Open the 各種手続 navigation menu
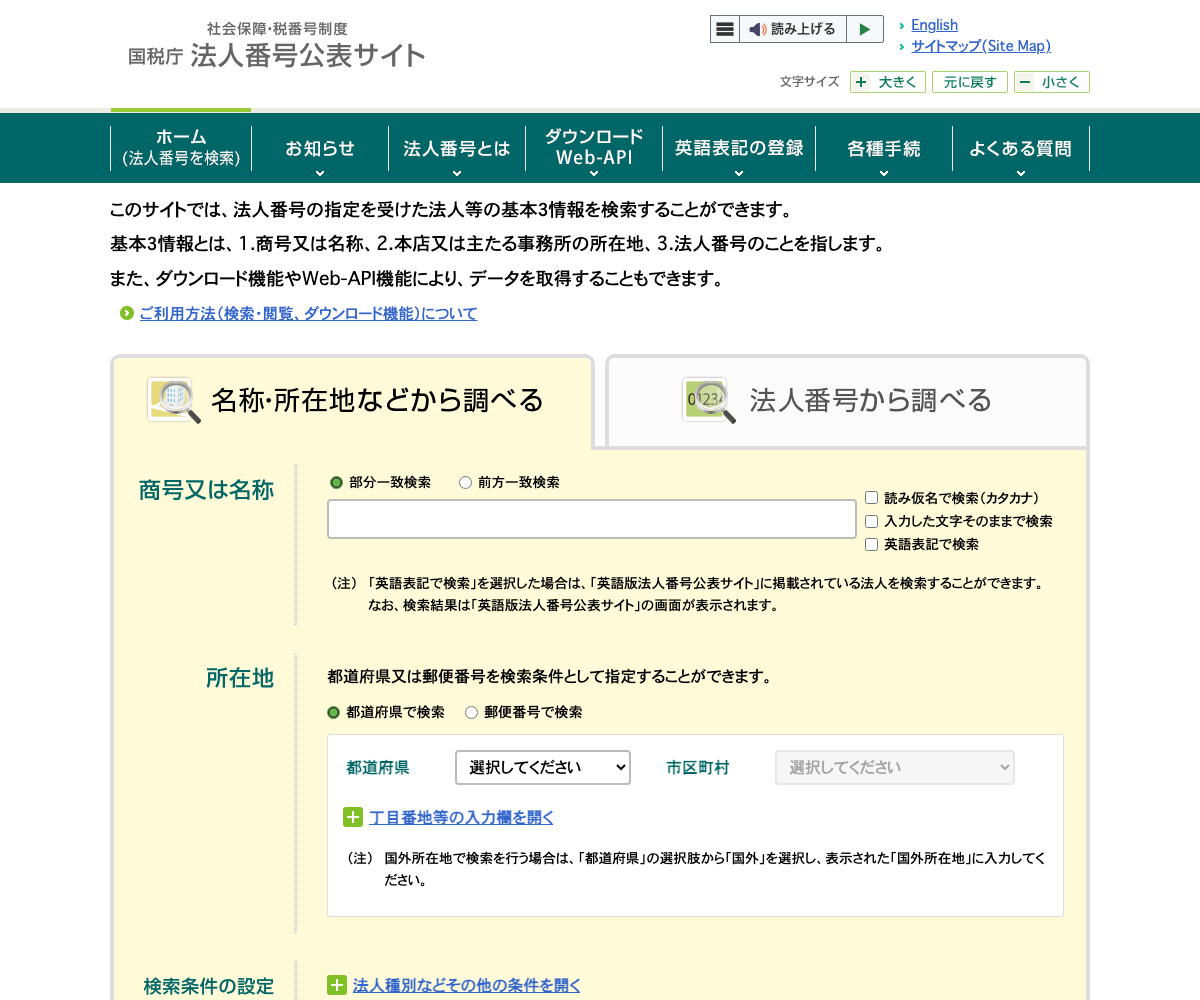Image resolution: width=1200 pixels, height=1000 pixels. point(884,148)
